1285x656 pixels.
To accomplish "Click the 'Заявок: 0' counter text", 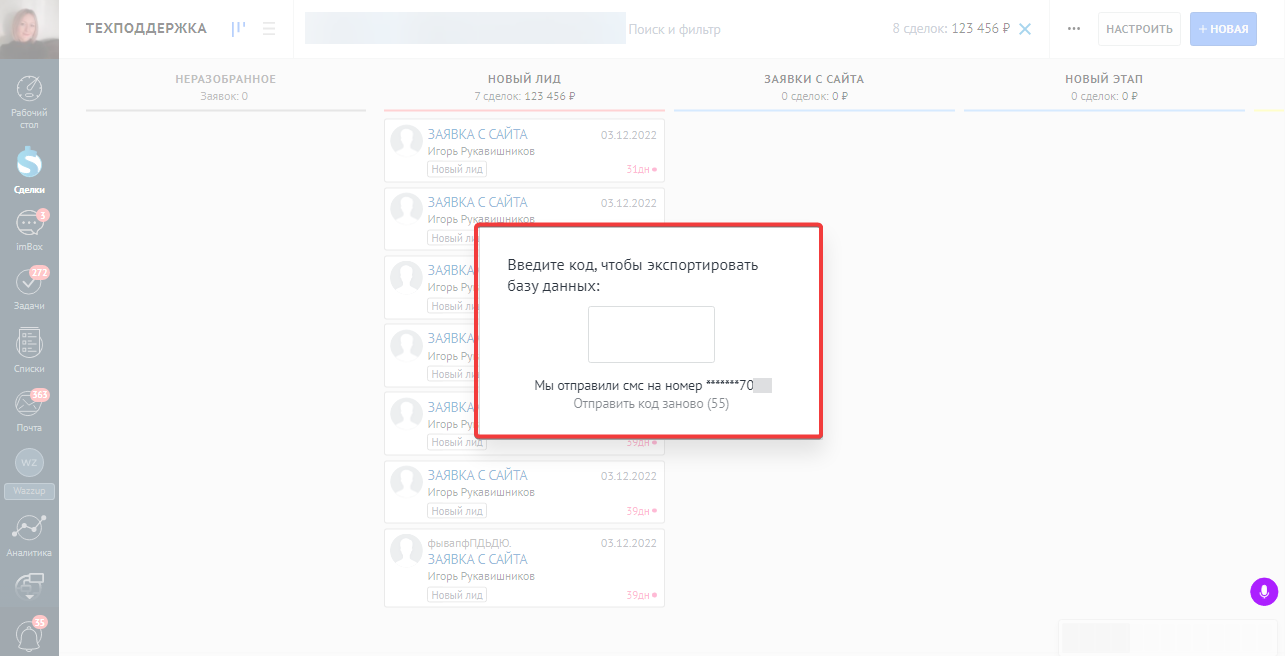I will click(224, 97).
